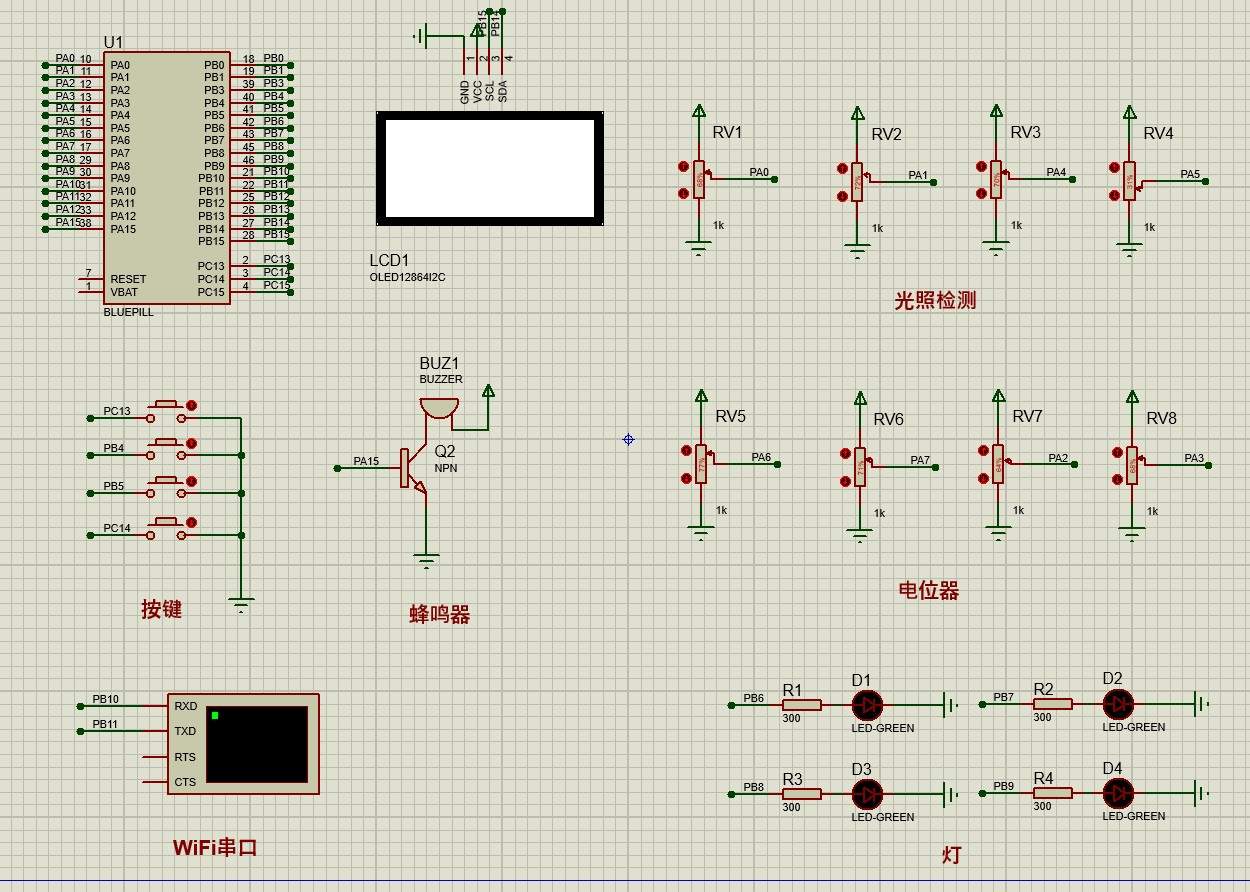Select the Q2 NPN transistor symbol
The width and height of the screenshot is (1250, 892).
[413, 469]
